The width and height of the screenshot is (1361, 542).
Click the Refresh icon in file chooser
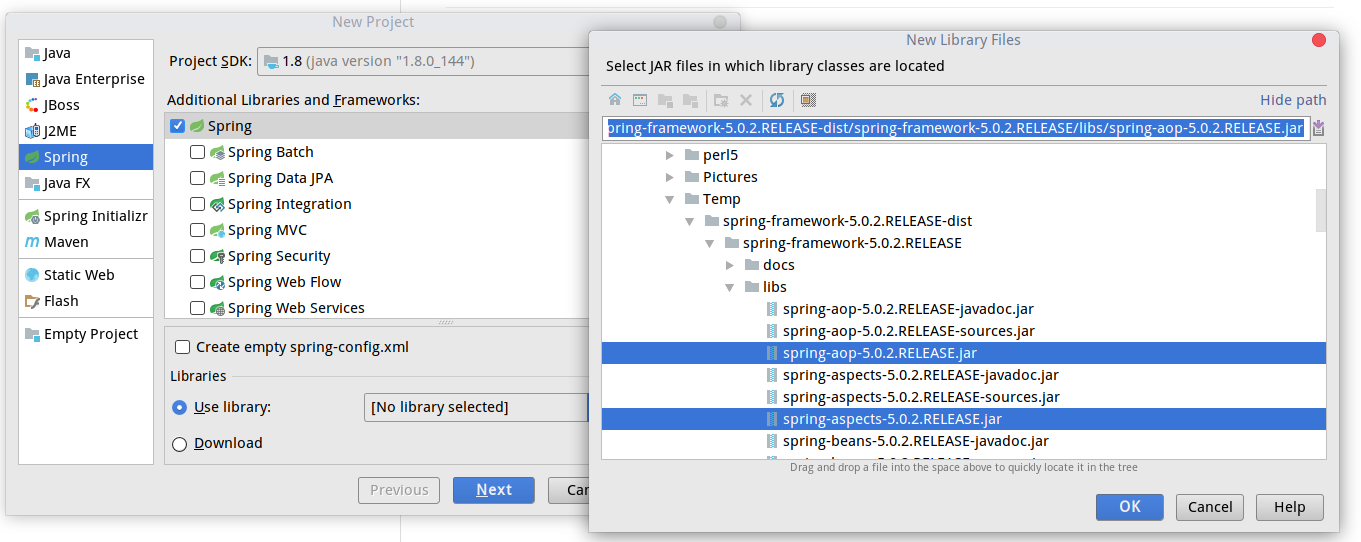(x=776, y=100)
